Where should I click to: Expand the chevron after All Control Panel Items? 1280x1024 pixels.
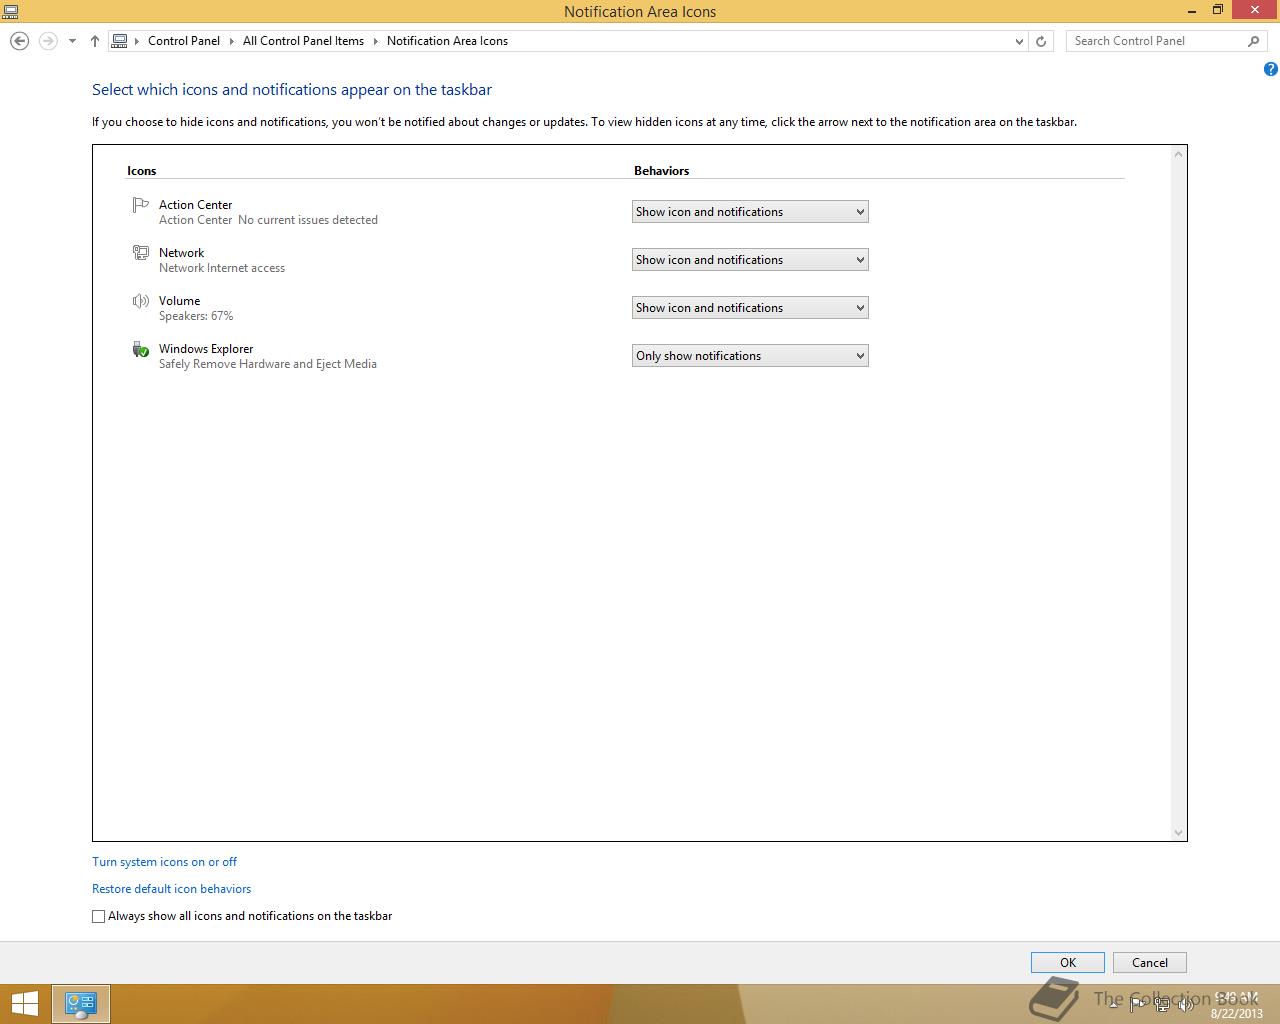point(376,41)
